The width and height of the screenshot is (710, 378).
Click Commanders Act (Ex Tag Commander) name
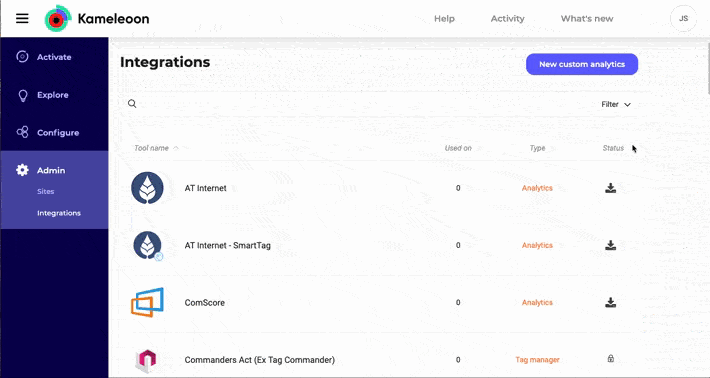click(259, 360)
